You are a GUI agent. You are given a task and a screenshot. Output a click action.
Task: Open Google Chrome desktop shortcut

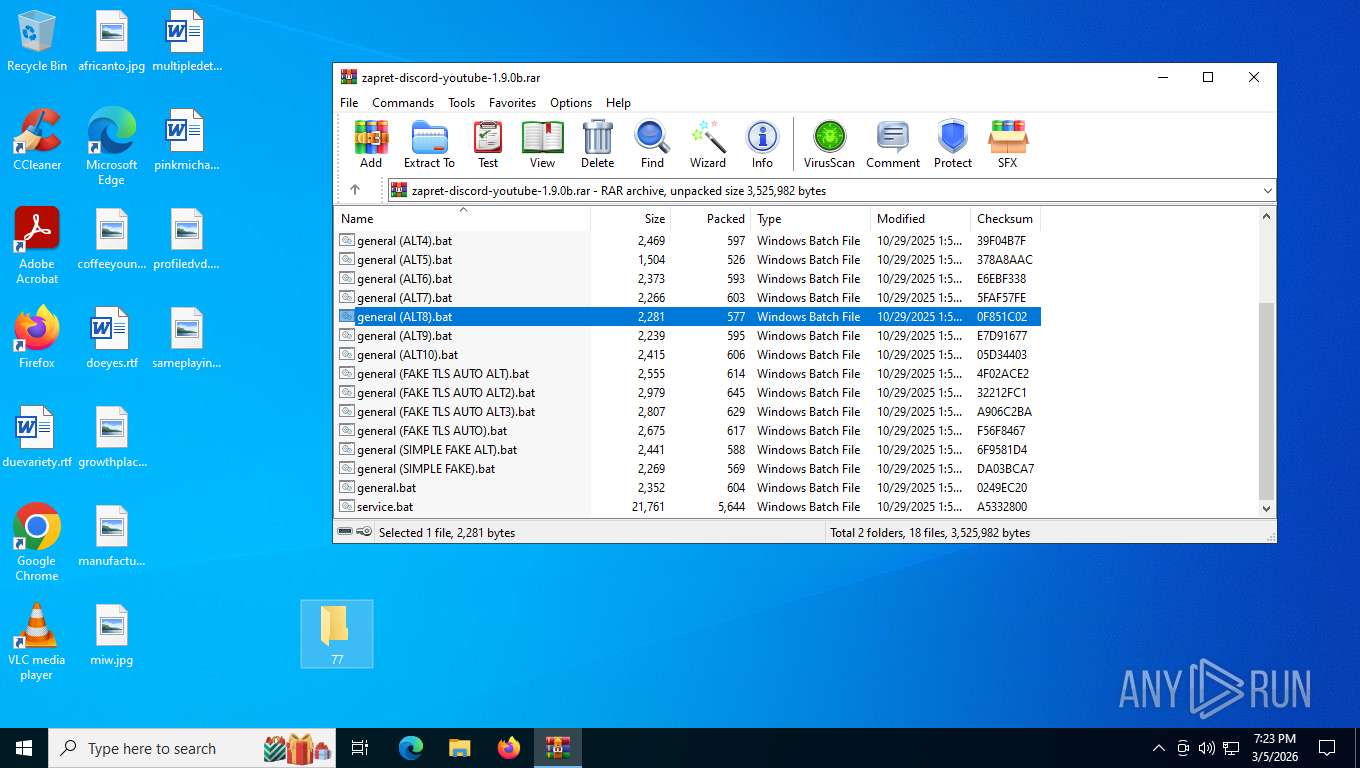[x=37, y=542]
